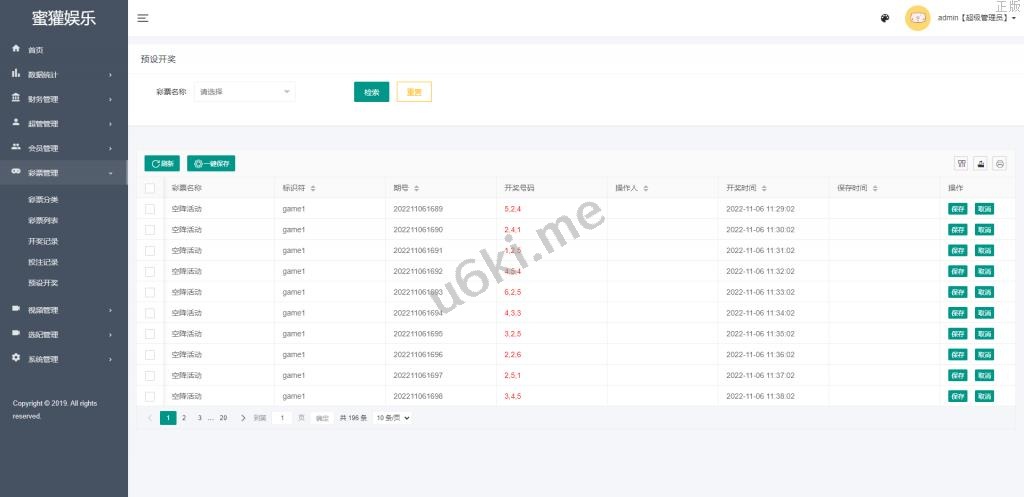Collapse sidebar with the hamburger menu icon
Viewport: 1024px width, 497px height.
click(143, 18)
